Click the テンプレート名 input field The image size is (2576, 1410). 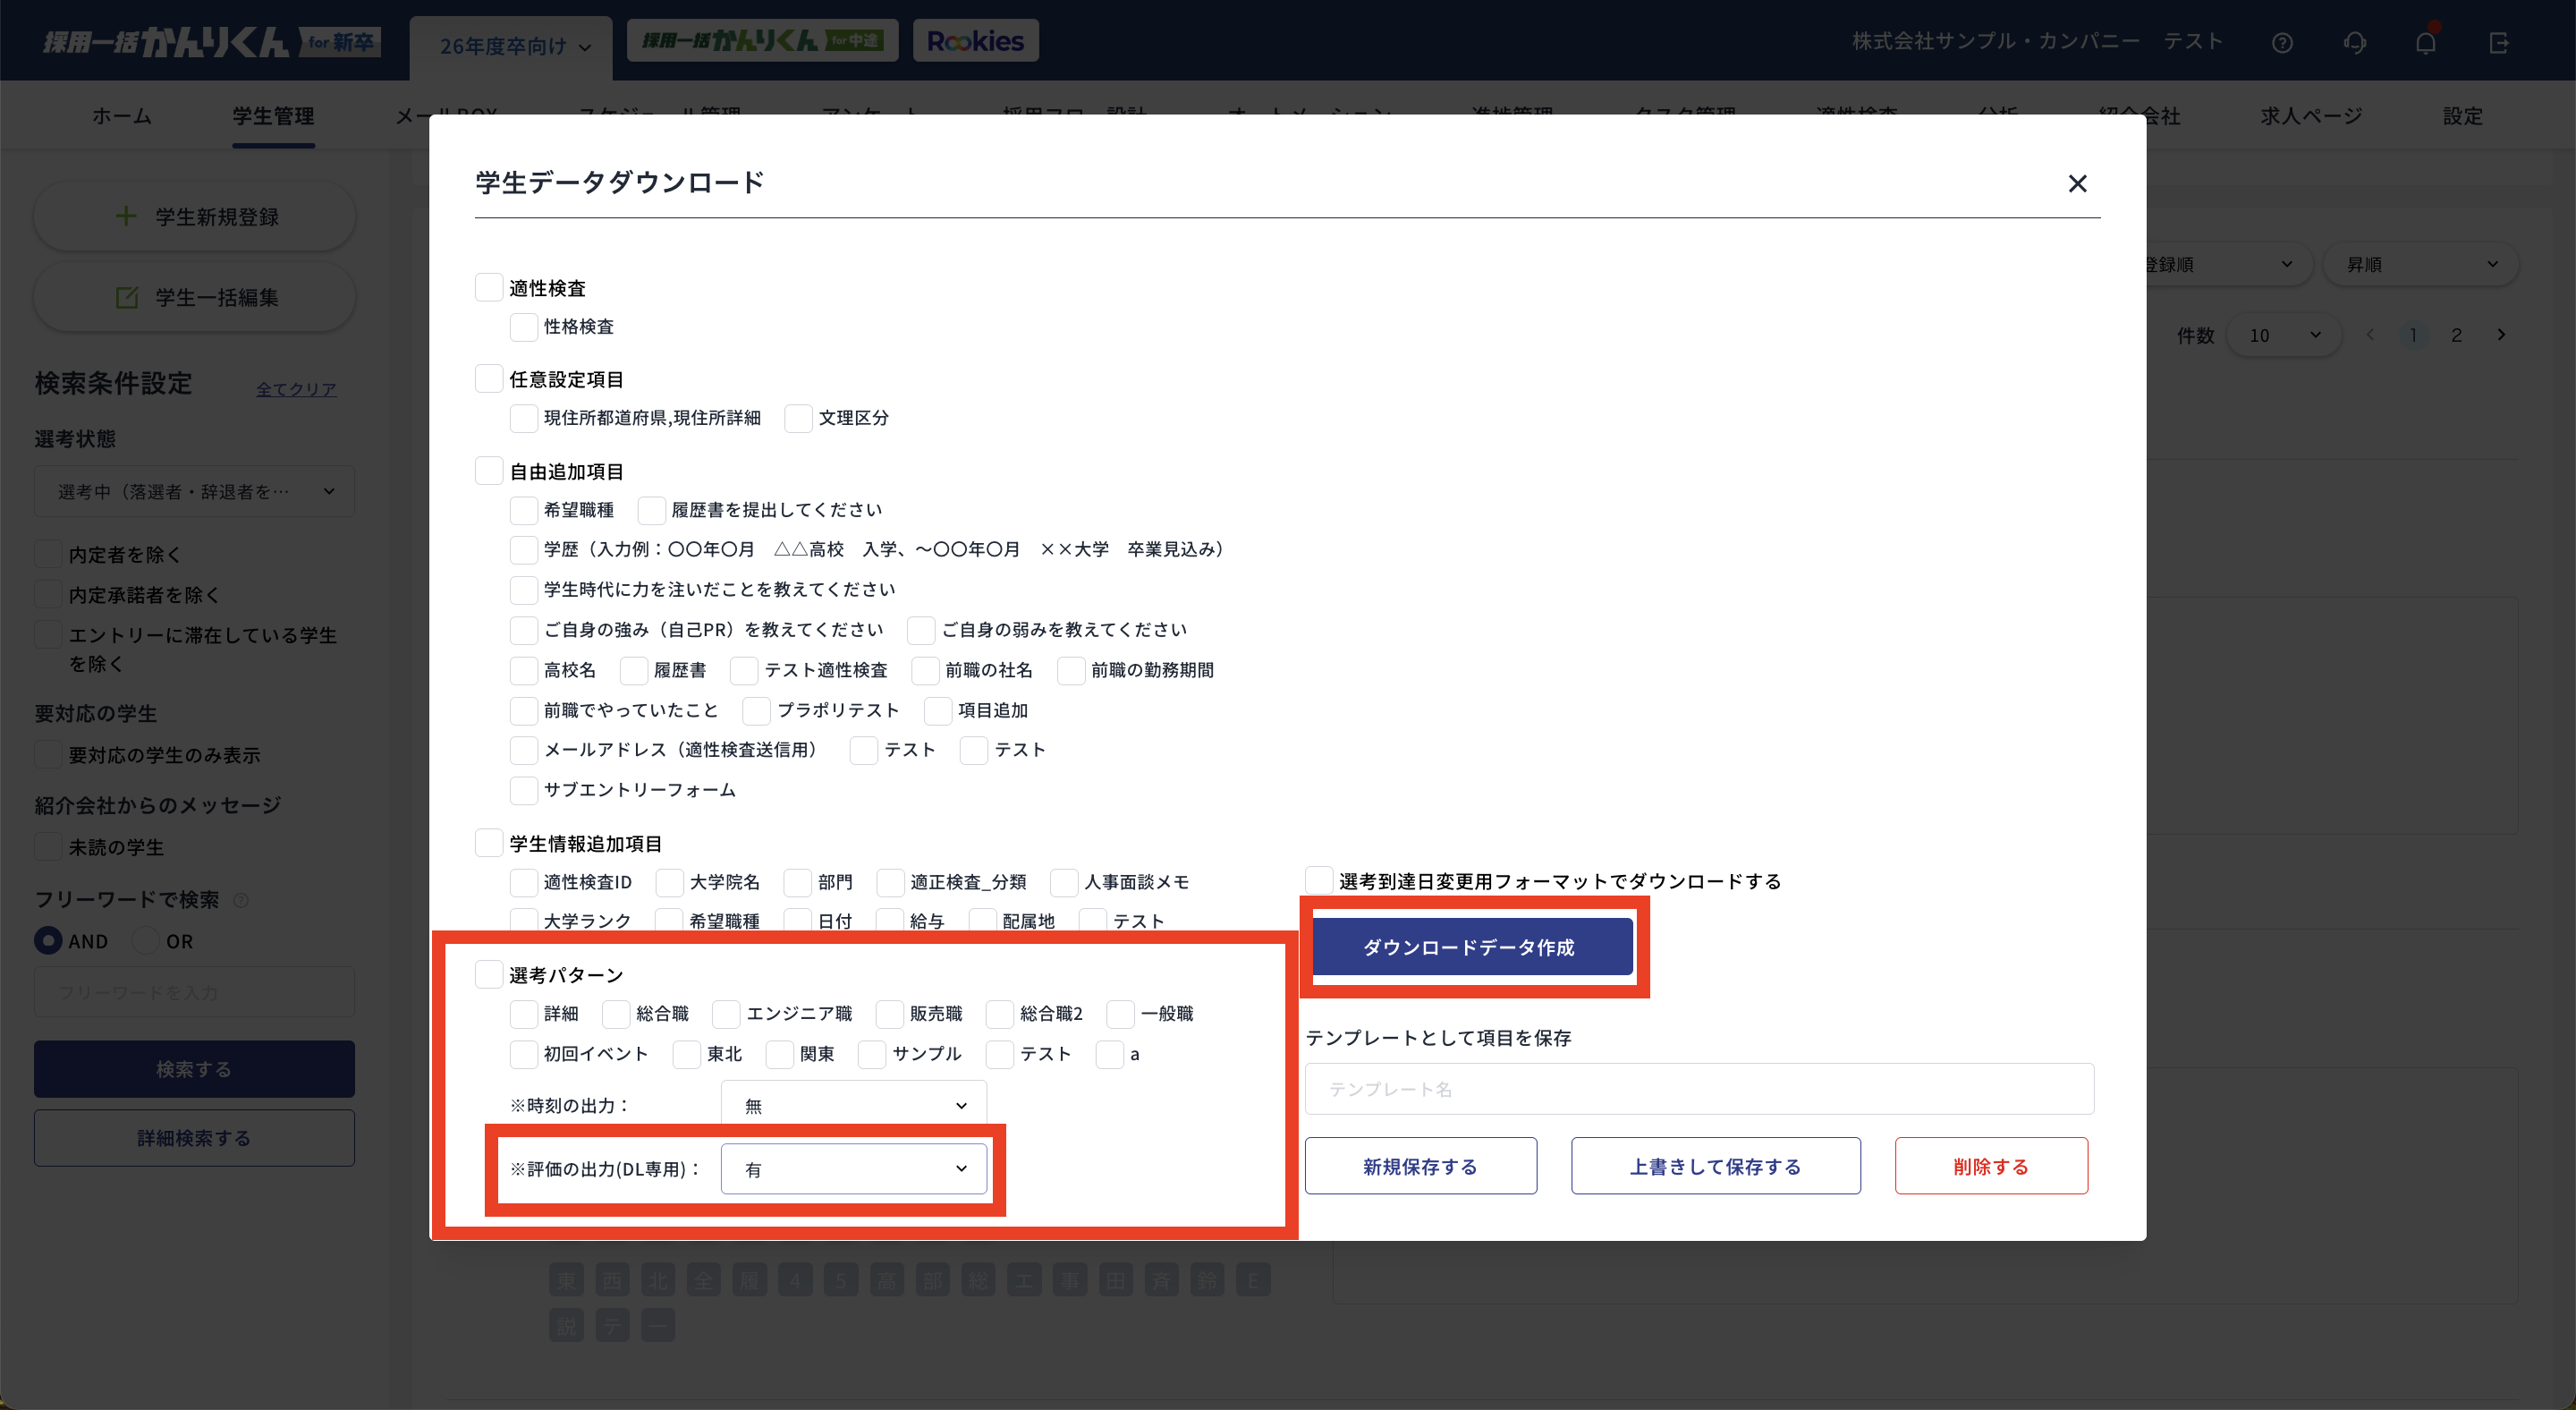(x=1698, y=1089)
